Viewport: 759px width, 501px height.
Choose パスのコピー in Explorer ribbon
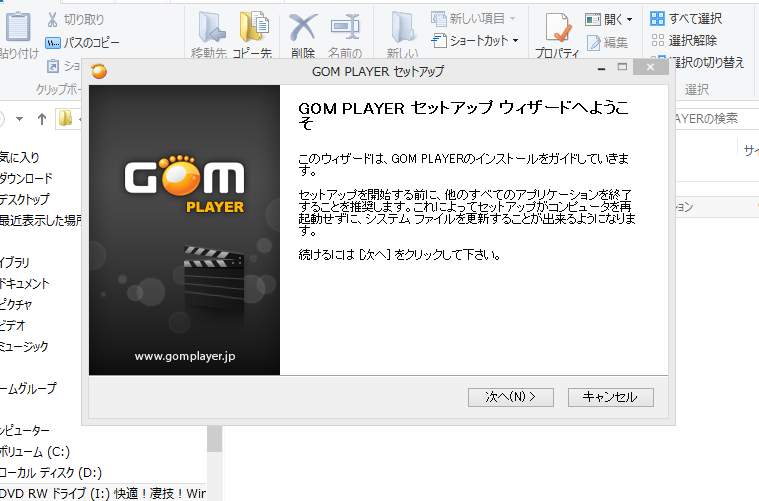(82, 43)
